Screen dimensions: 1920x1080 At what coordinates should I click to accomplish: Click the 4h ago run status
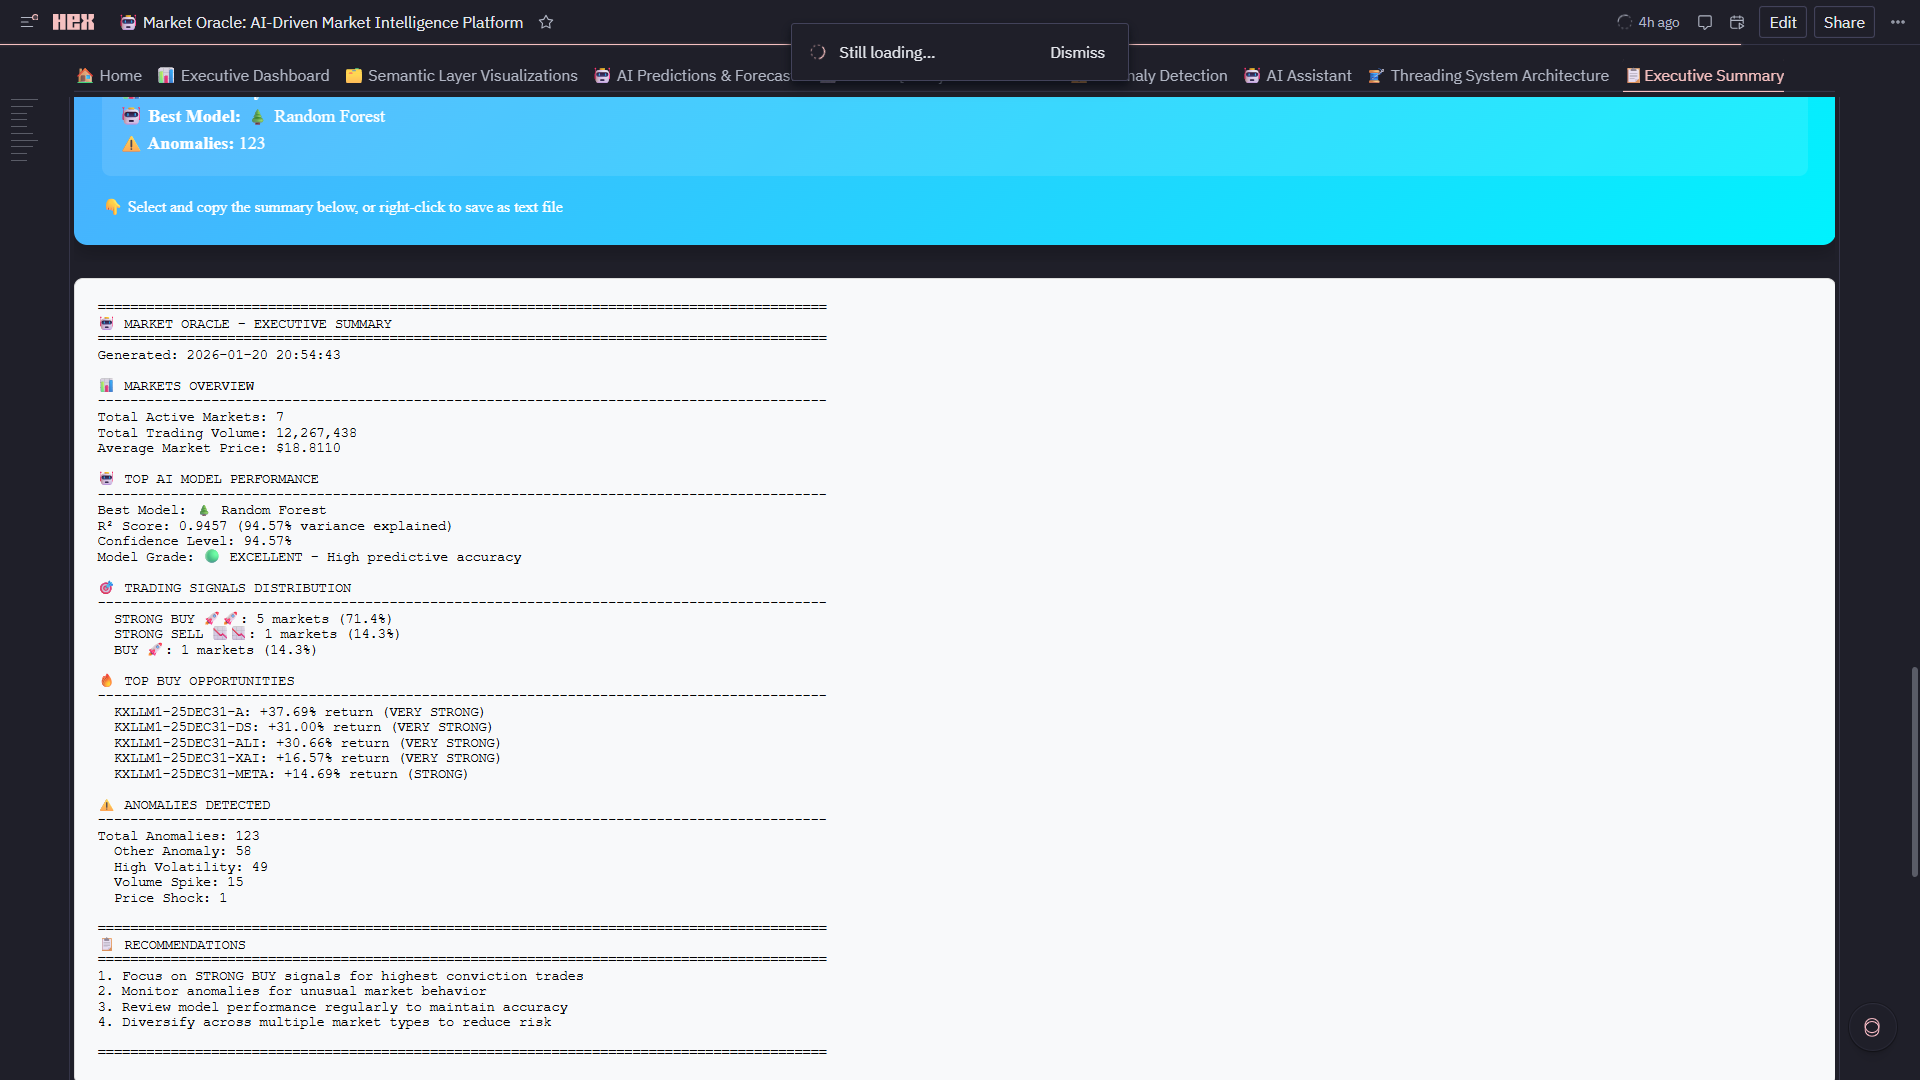point(1648,22)
